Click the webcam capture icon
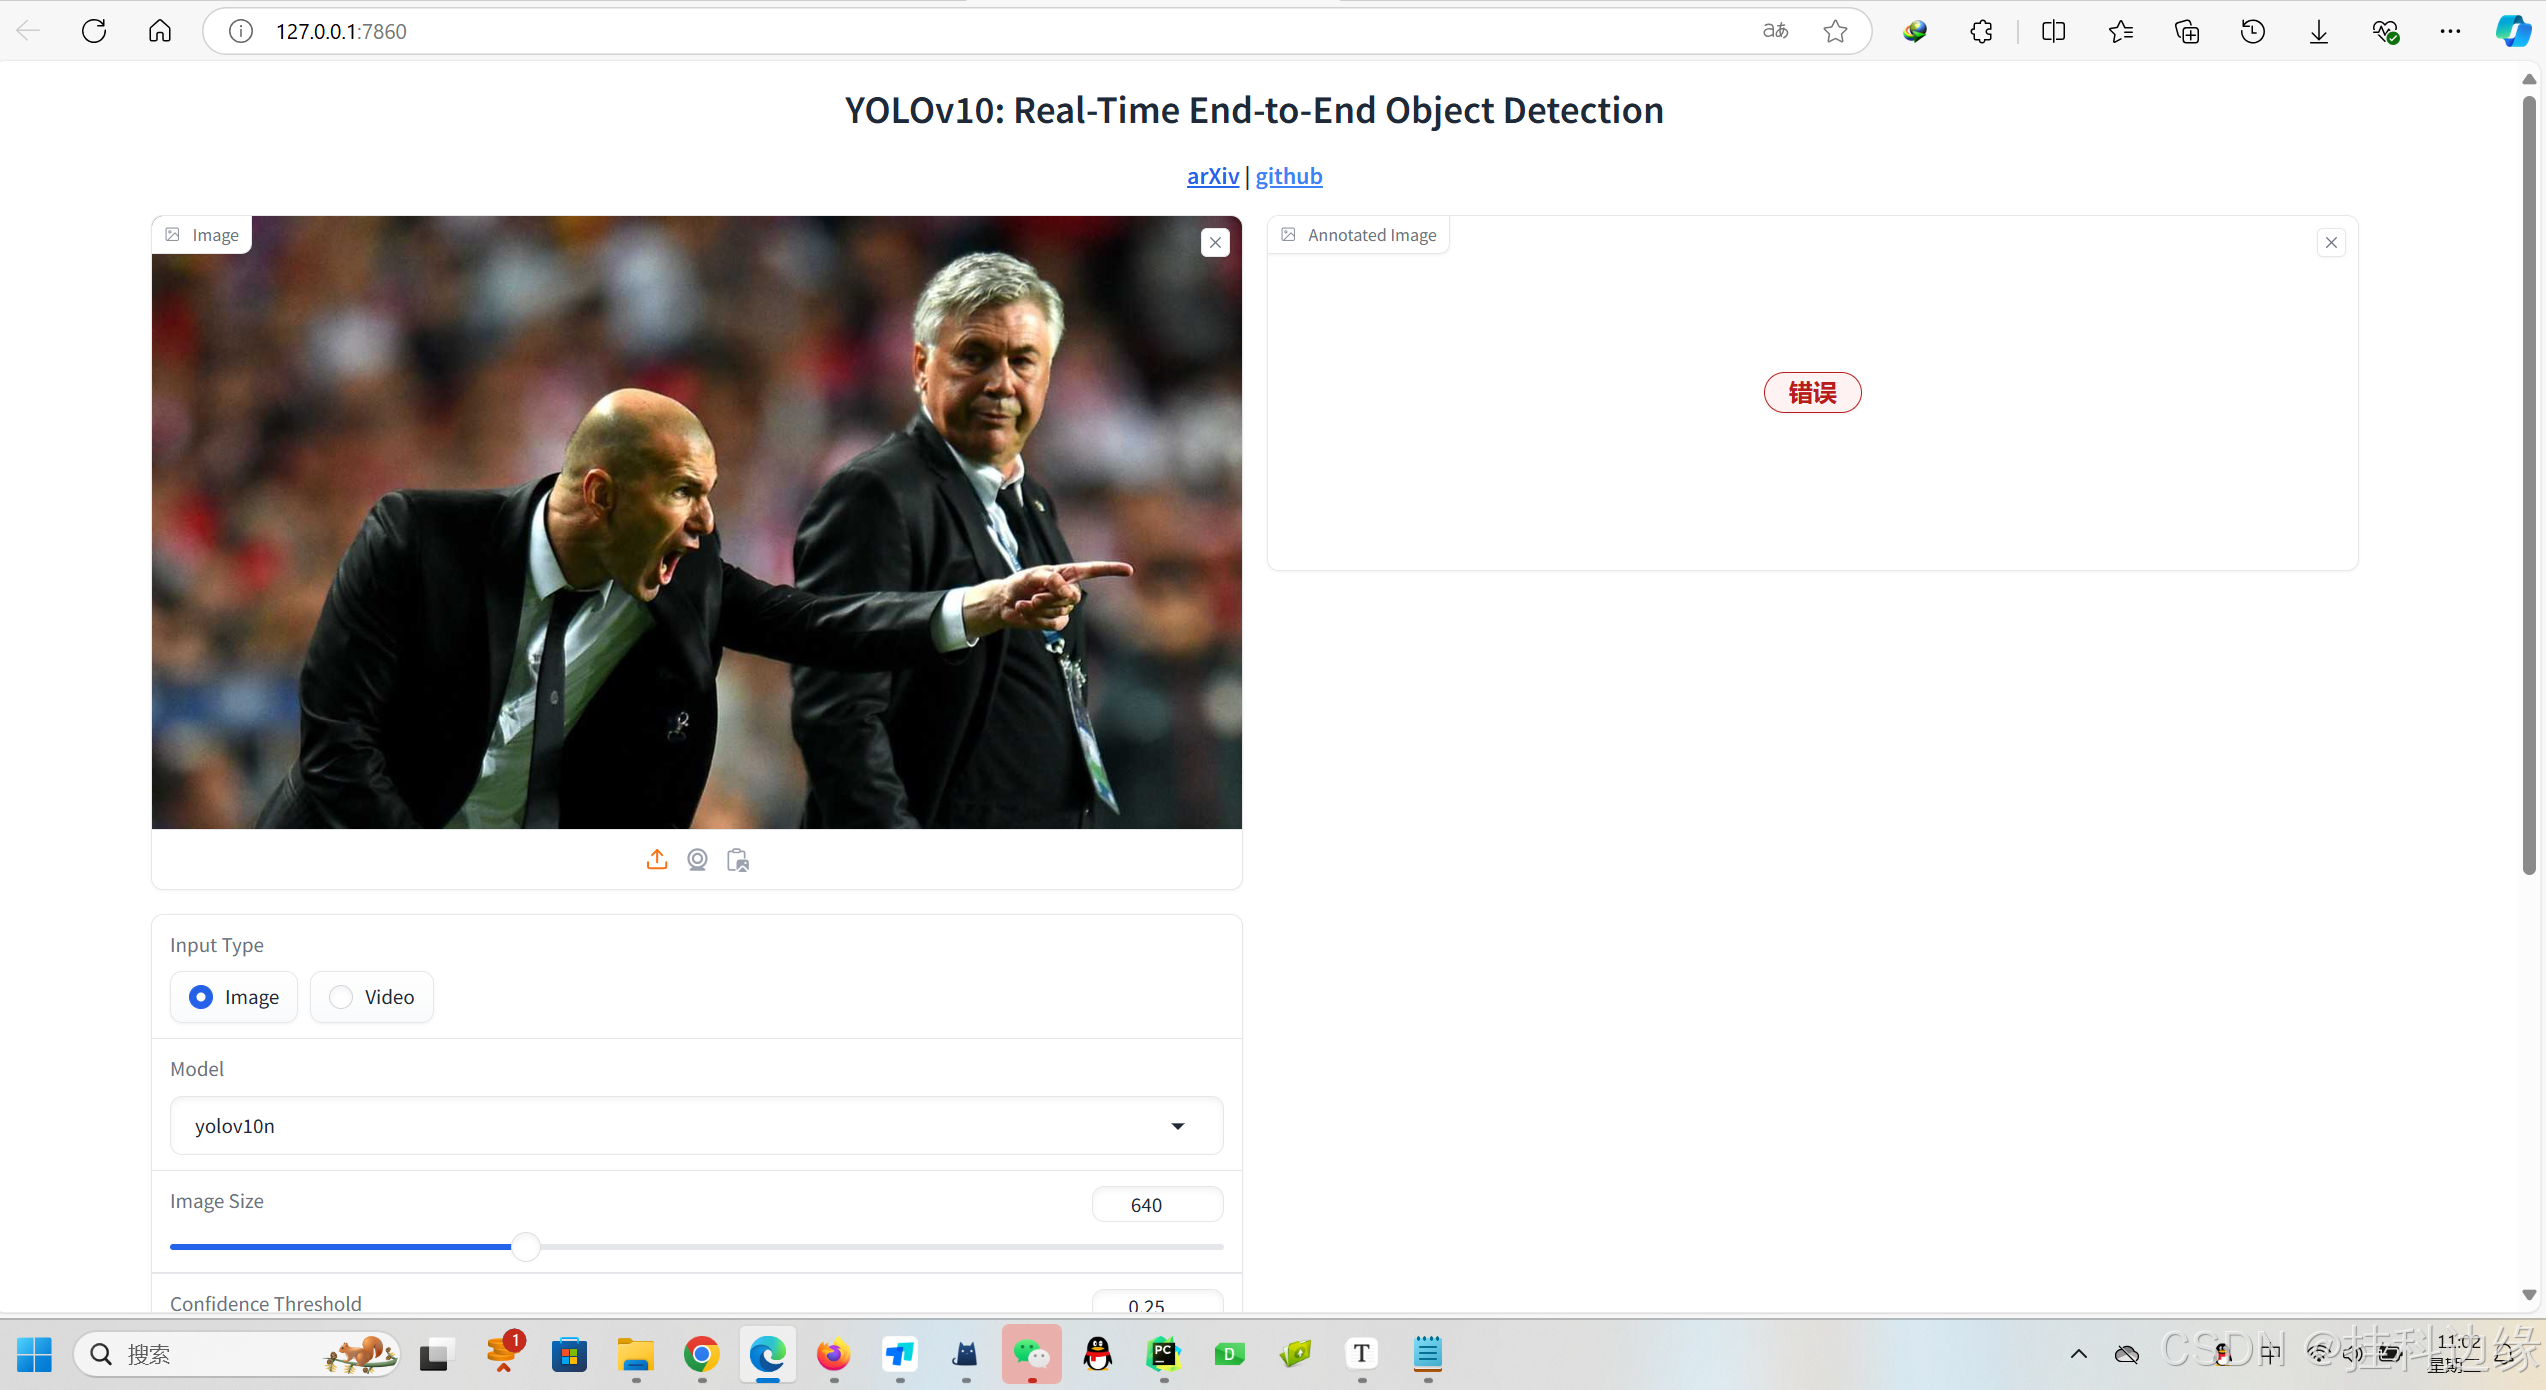The width and height of the screenshot is (2546, 1390). [697, 860]
